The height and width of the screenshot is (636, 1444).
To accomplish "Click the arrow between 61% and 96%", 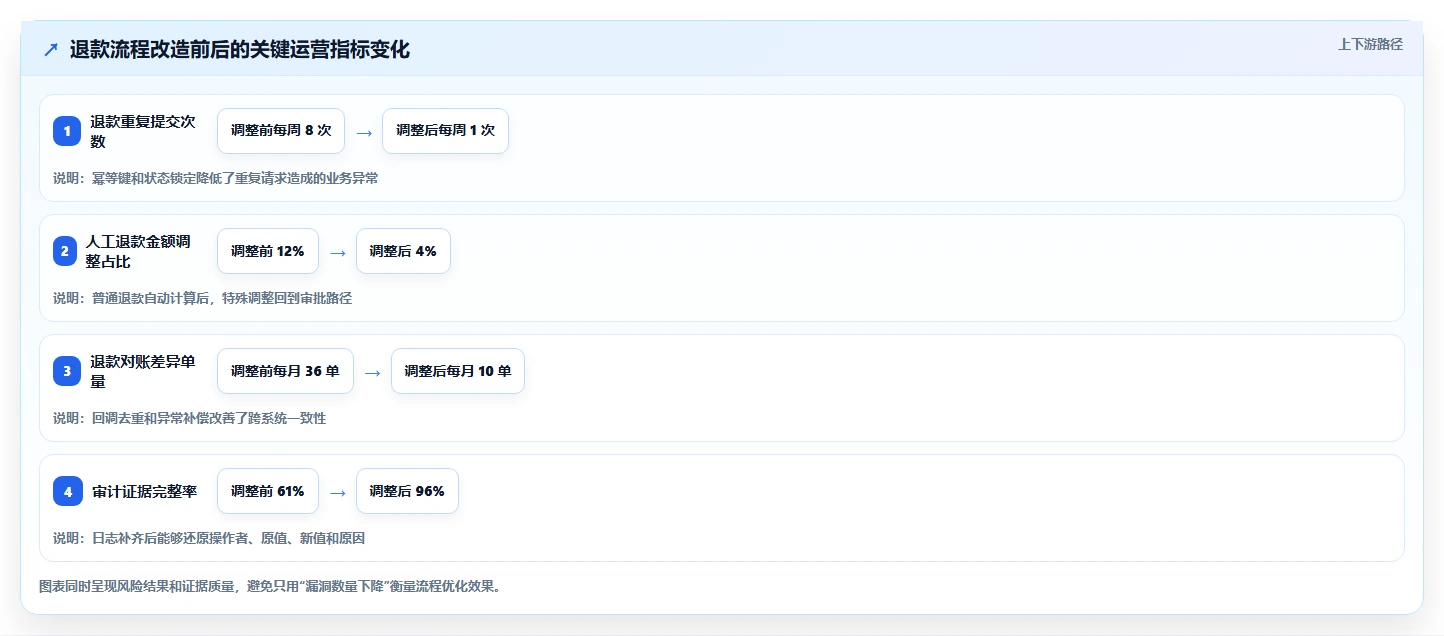I will click(x=338, y=492).
